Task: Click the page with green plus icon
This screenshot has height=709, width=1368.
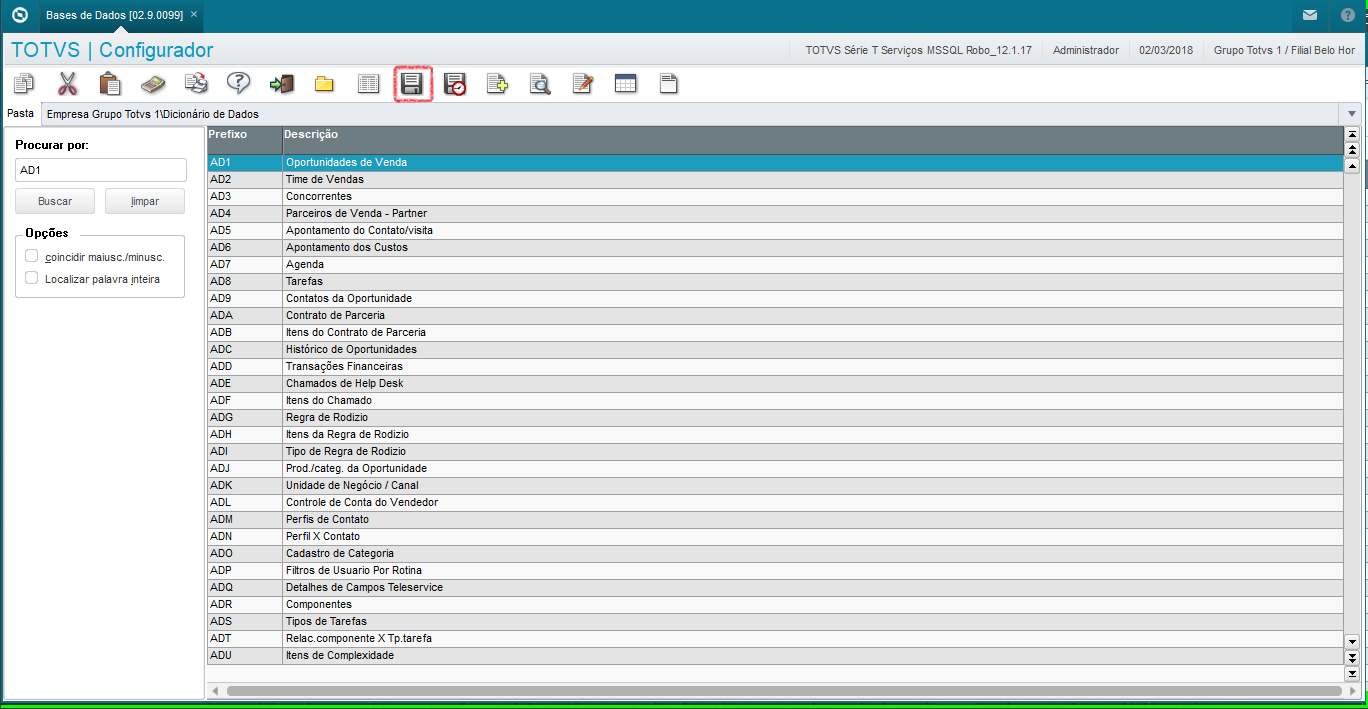Action: tap(497, 84)
